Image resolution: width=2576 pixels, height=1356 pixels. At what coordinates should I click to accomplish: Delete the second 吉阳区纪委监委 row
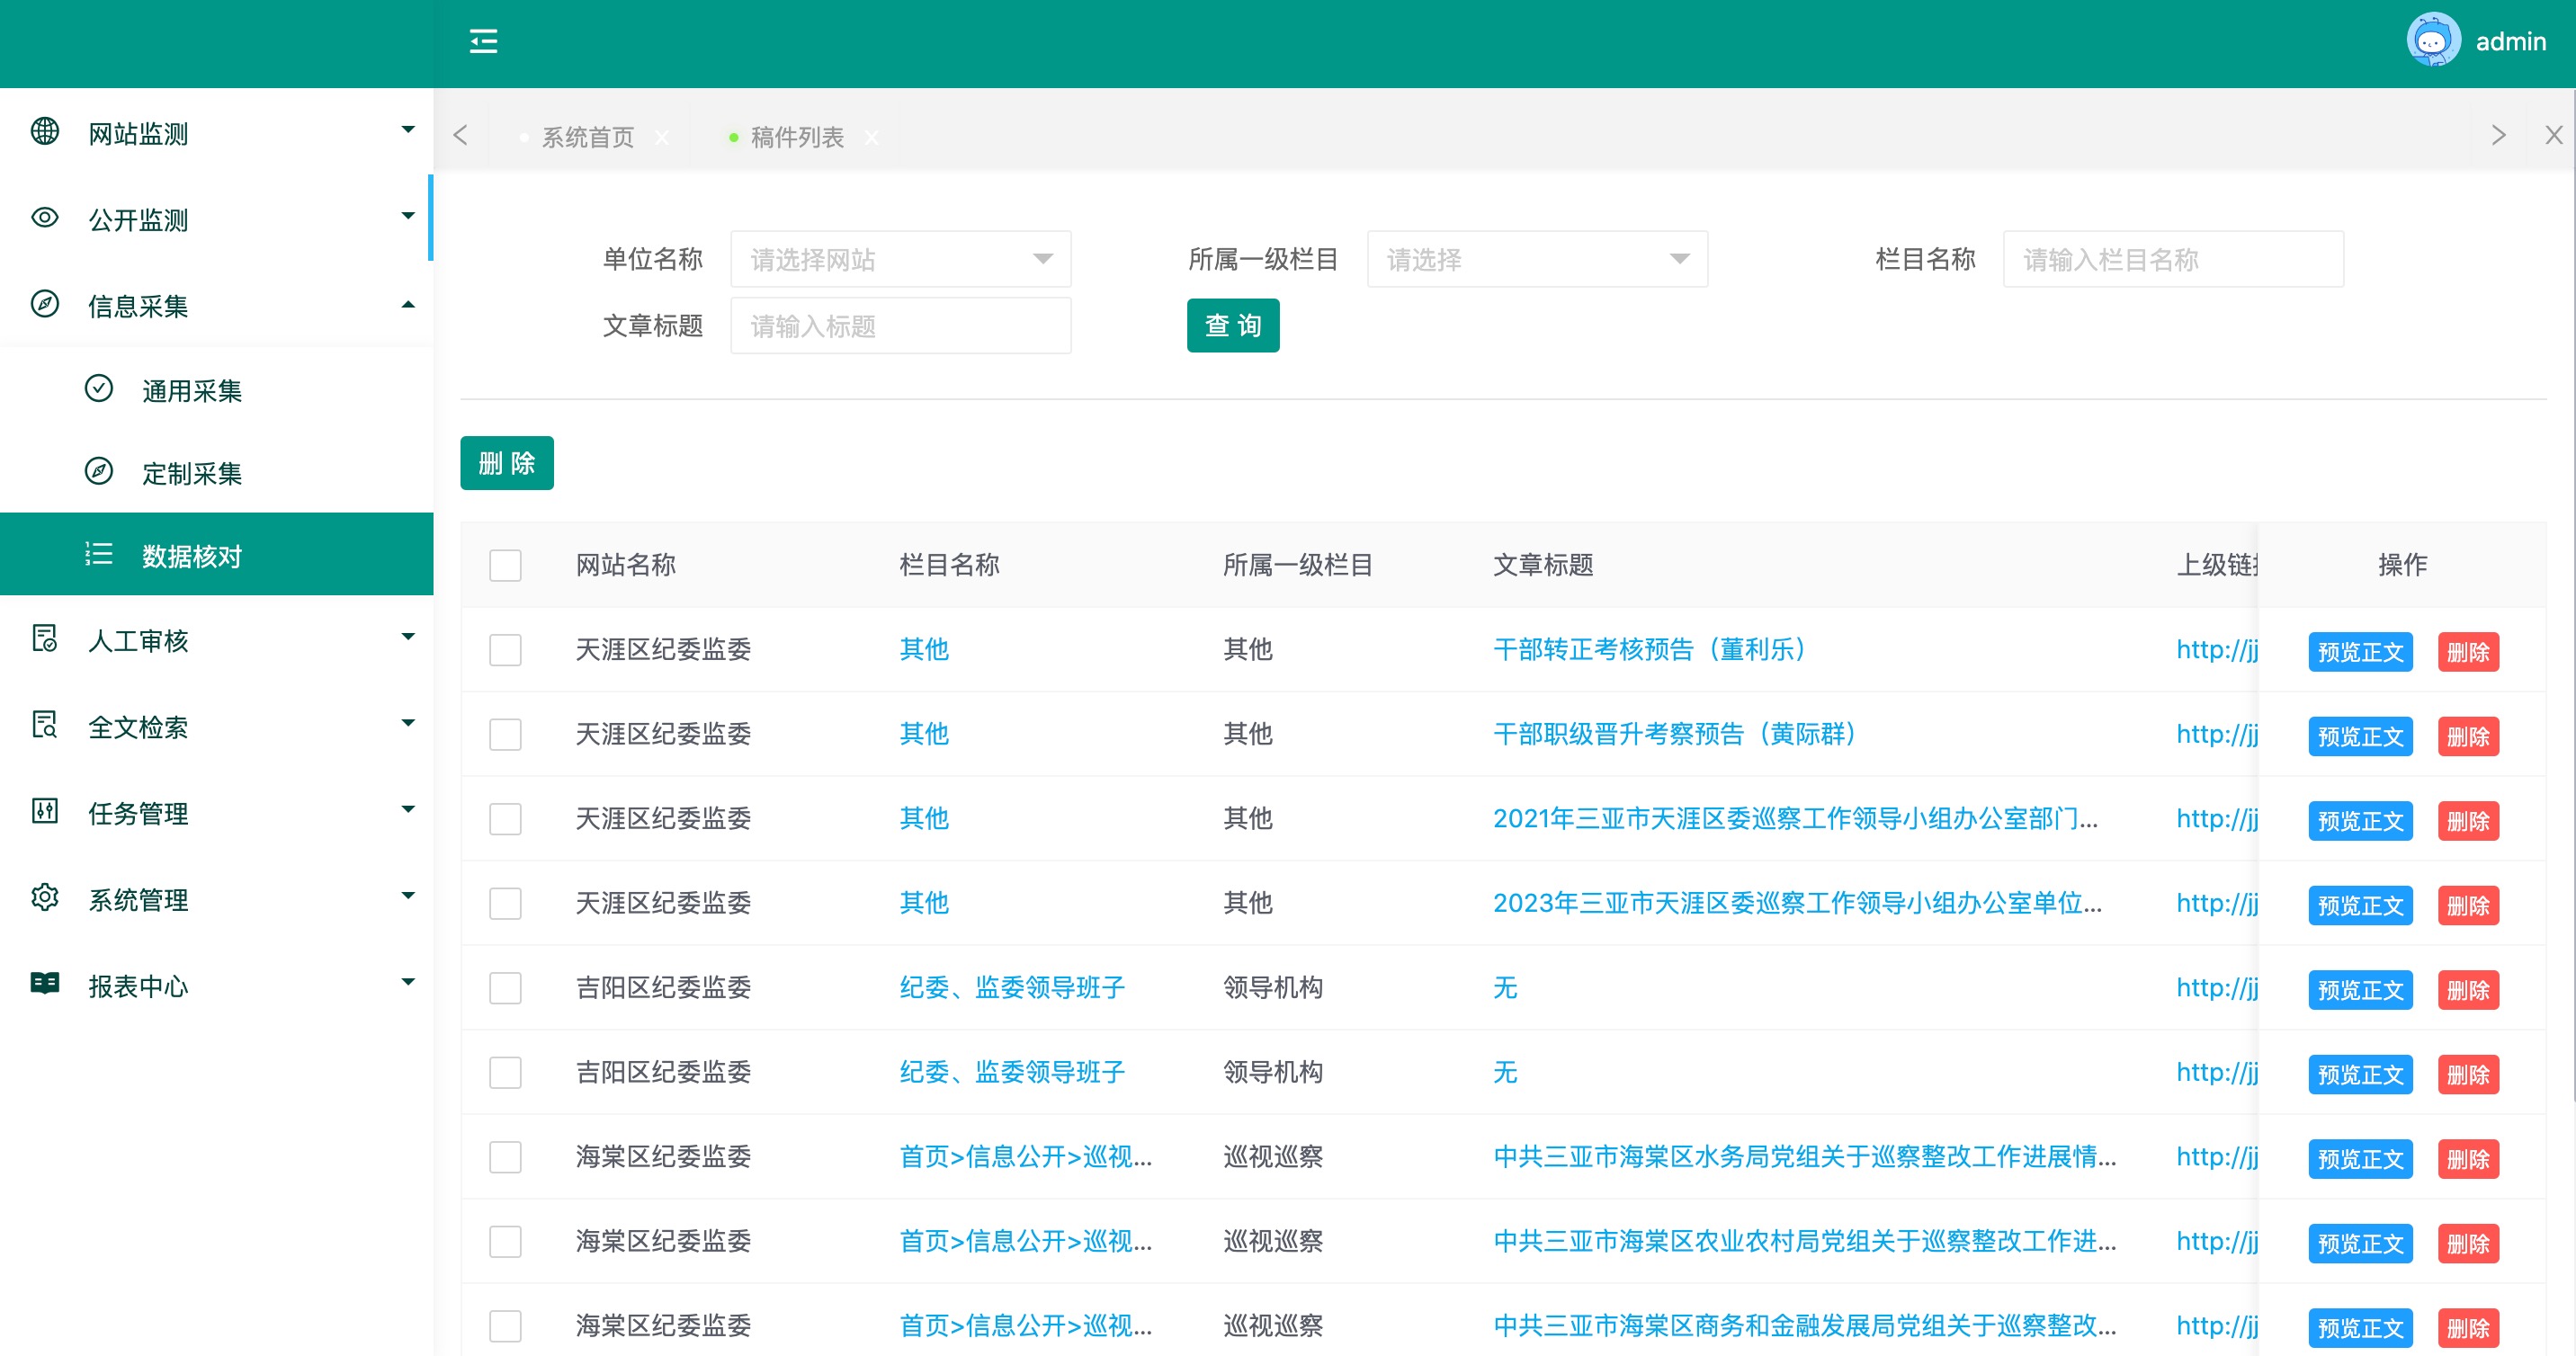2468,1075
